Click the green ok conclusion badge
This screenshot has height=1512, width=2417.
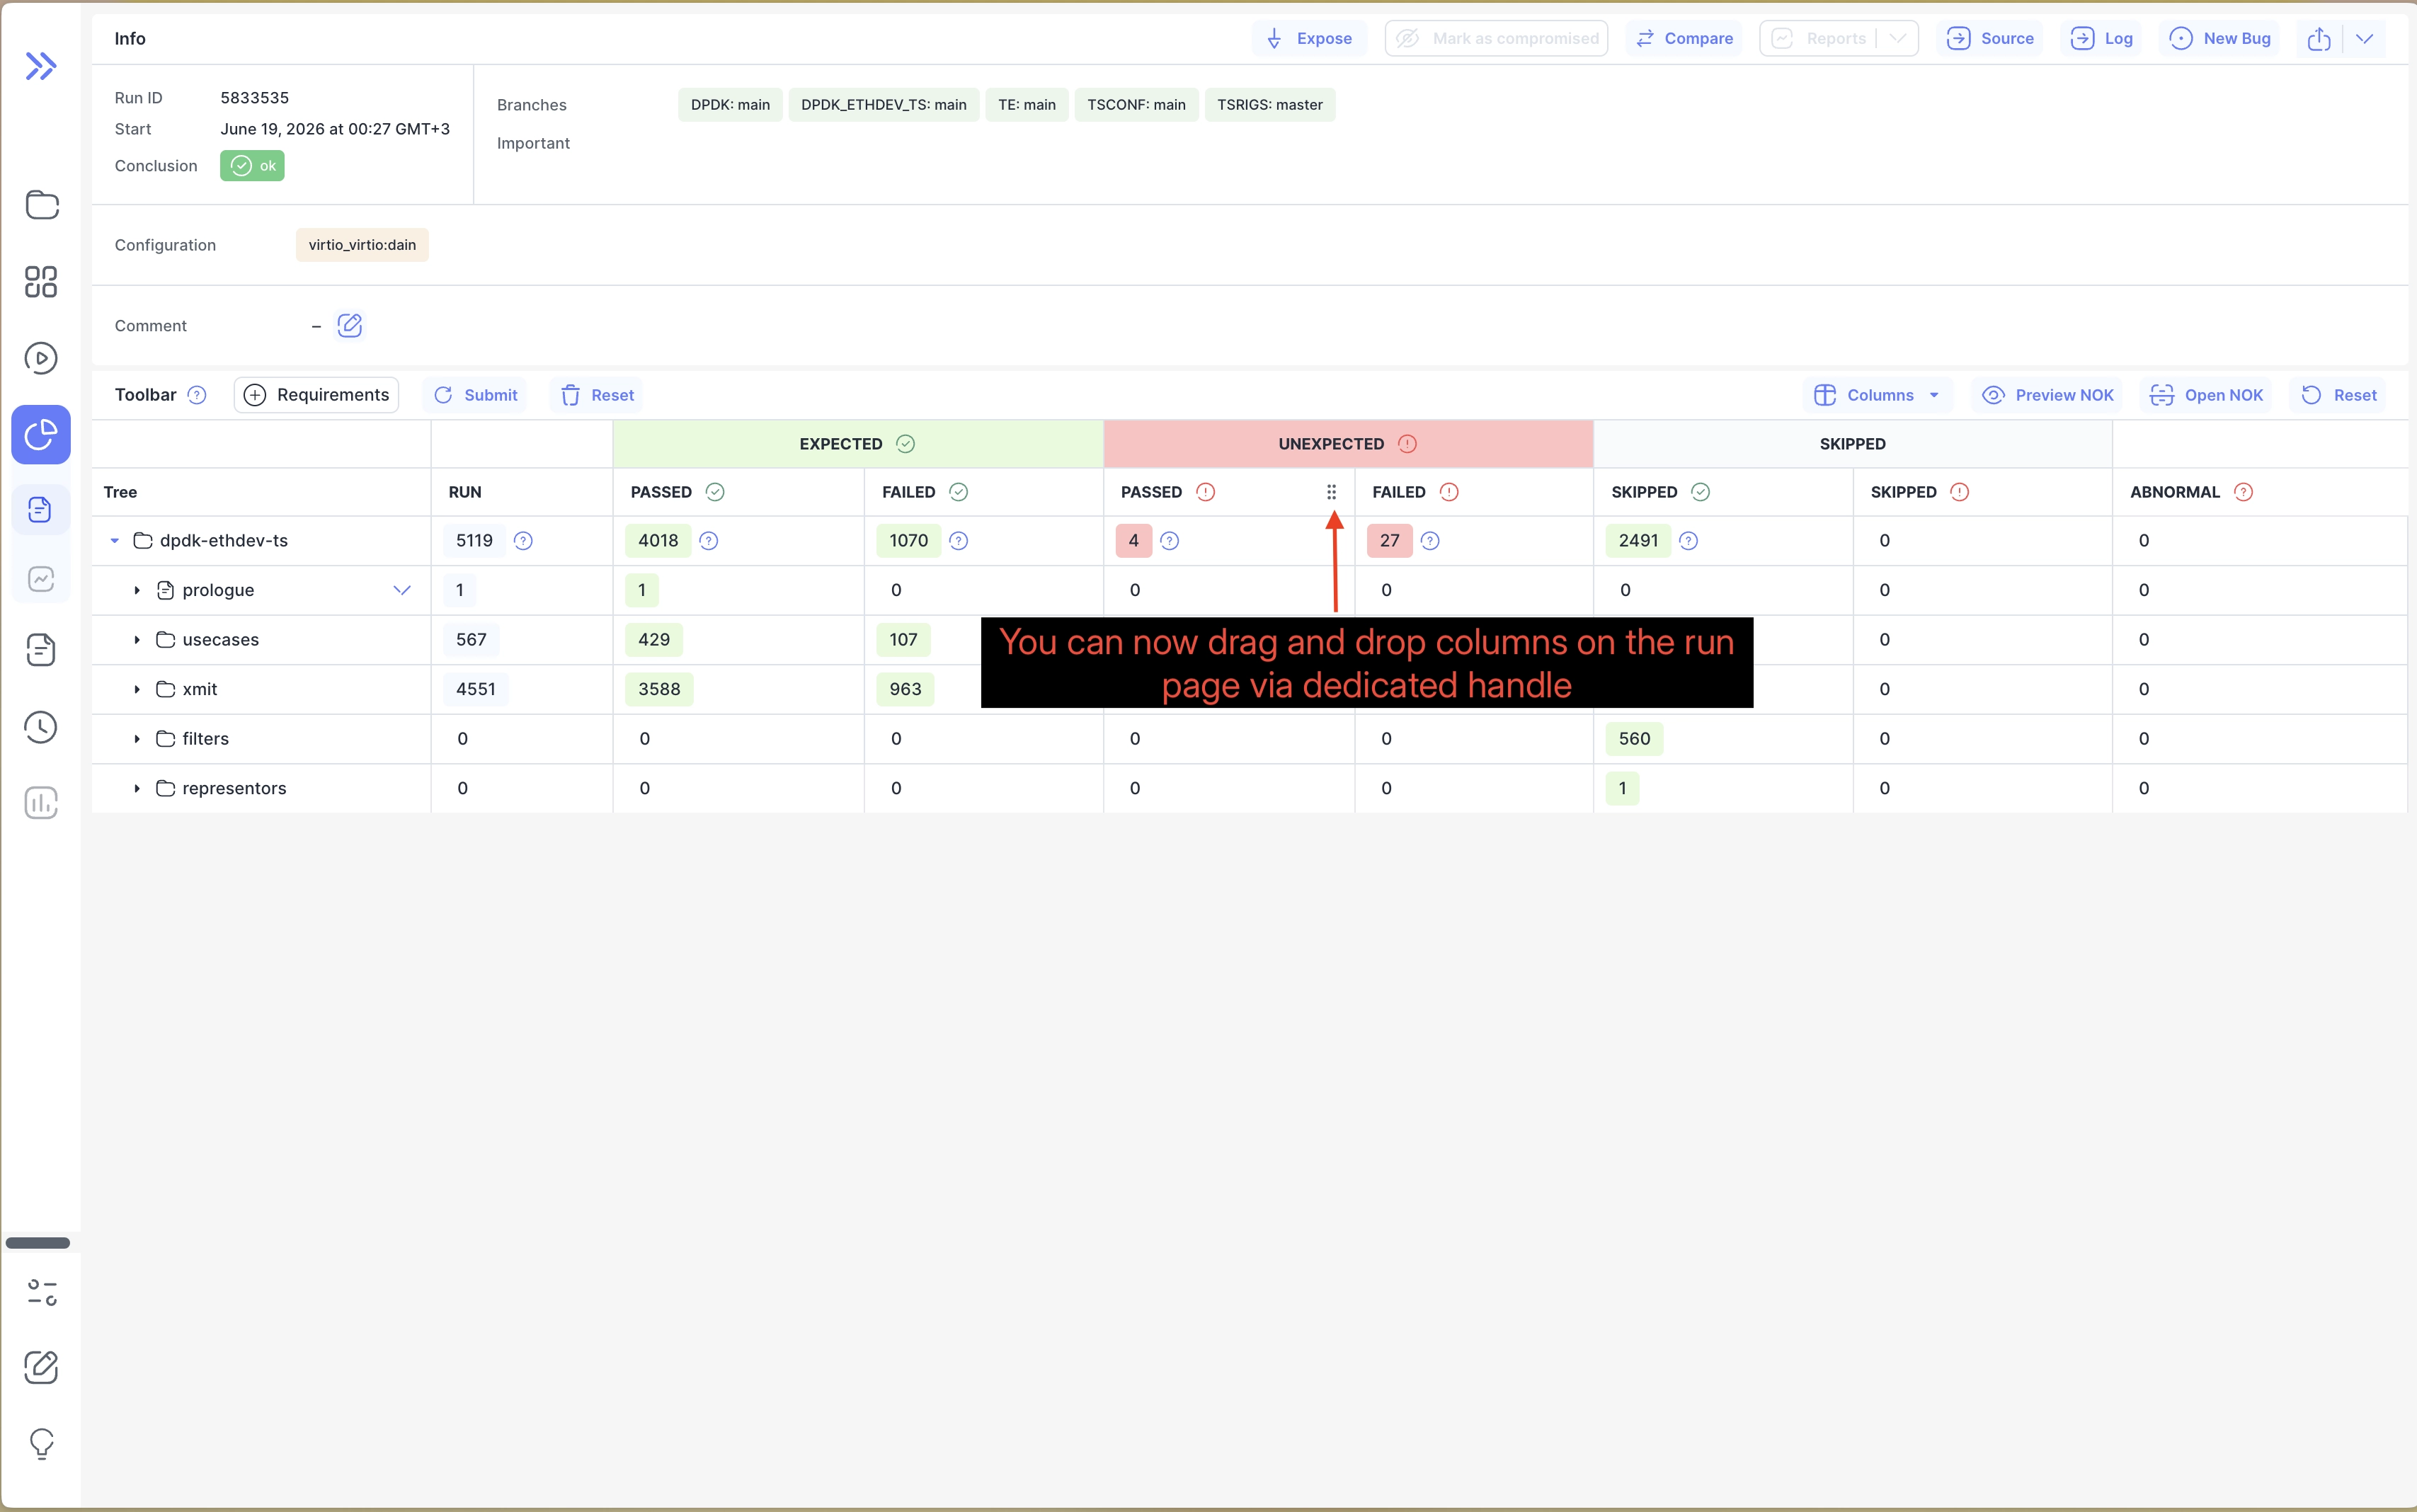(252, 166)
